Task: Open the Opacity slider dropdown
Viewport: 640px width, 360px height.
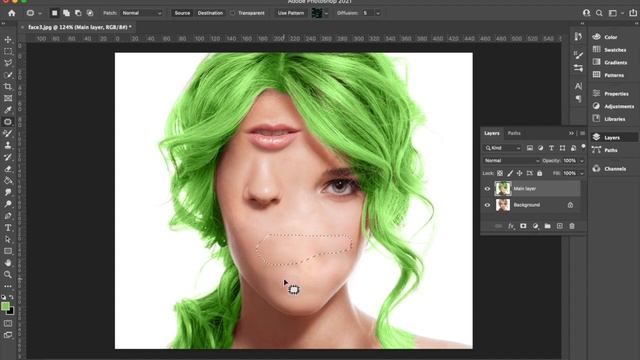Action: coord(582,161)
